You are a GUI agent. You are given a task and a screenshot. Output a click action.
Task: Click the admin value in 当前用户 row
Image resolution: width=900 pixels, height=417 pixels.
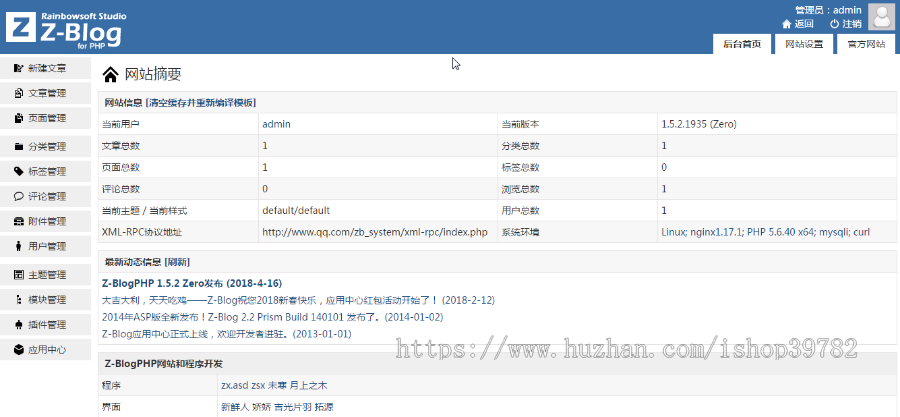(x=276, y=124)
